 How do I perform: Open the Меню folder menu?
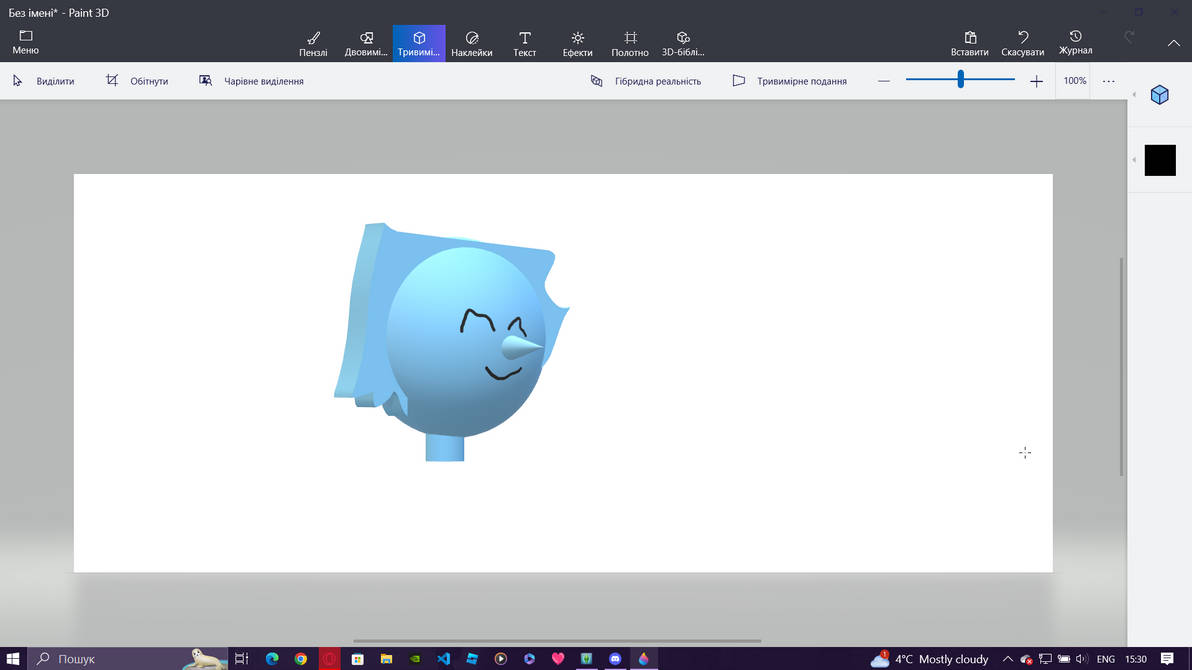coord(25,43)
